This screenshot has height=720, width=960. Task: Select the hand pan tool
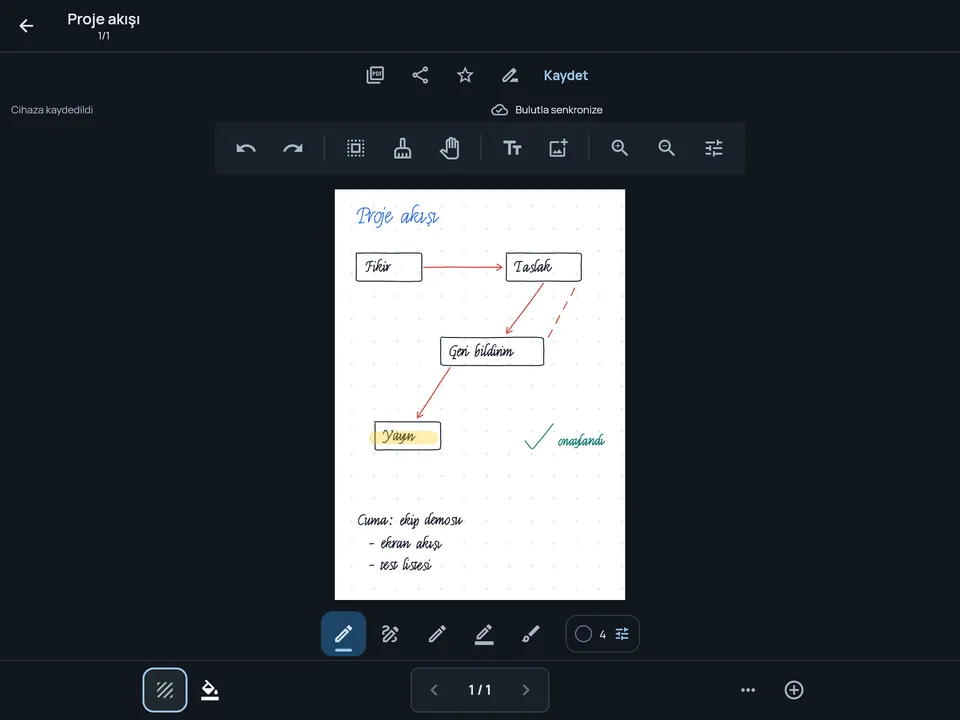coord(449,148)
